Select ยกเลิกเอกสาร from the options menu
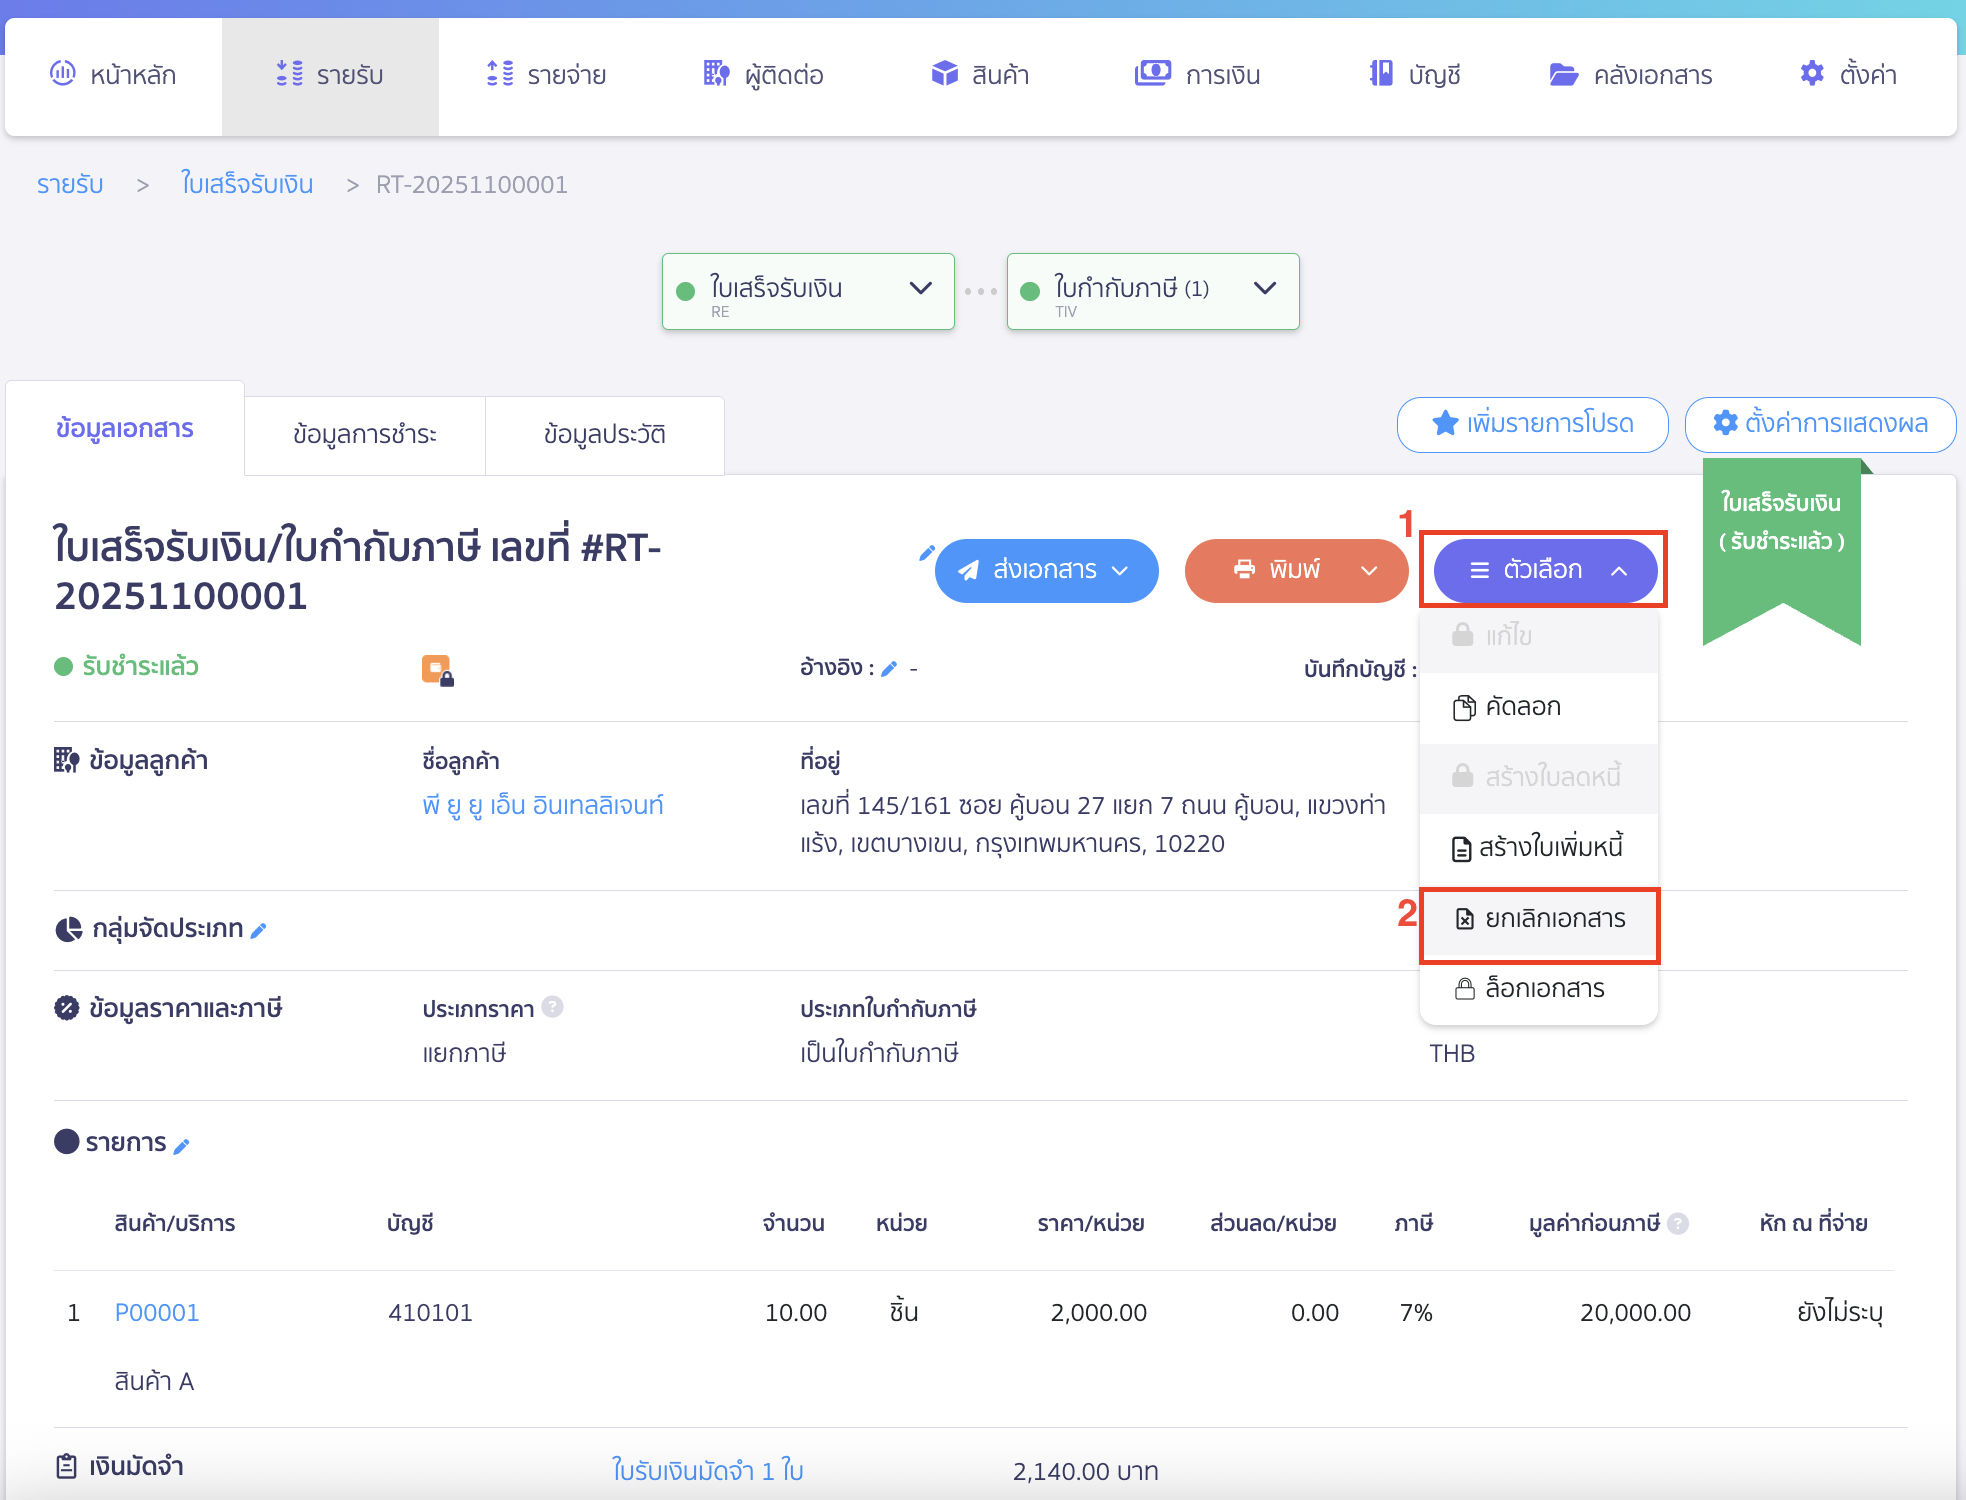Screen dimensions: 1966x1500 click(1553, 918)
